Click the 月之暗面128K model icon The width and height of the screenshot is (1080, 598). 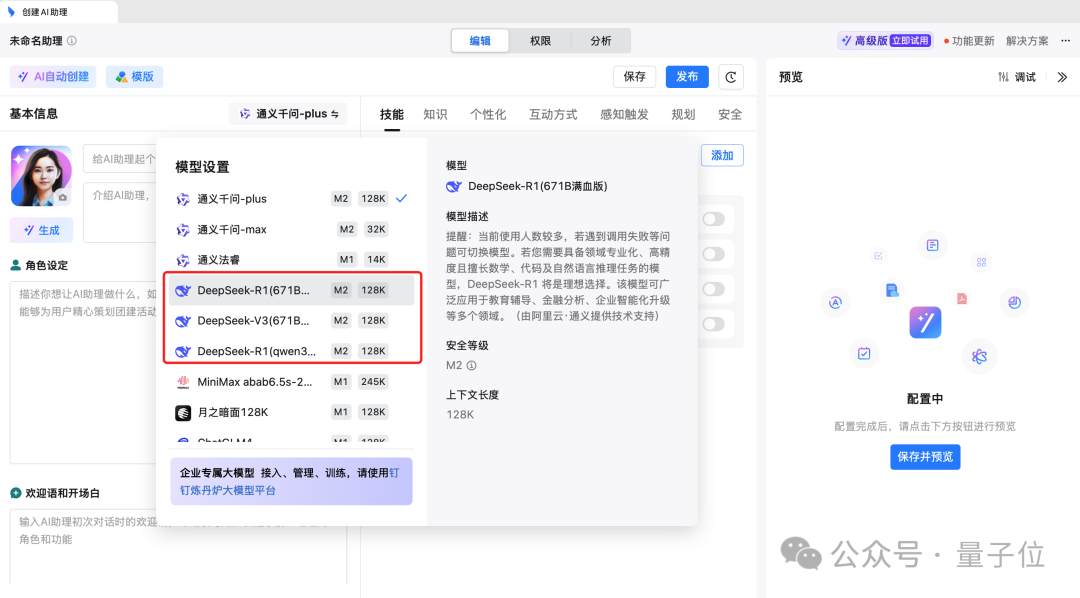pyautogui.click(x=183, y=412)
